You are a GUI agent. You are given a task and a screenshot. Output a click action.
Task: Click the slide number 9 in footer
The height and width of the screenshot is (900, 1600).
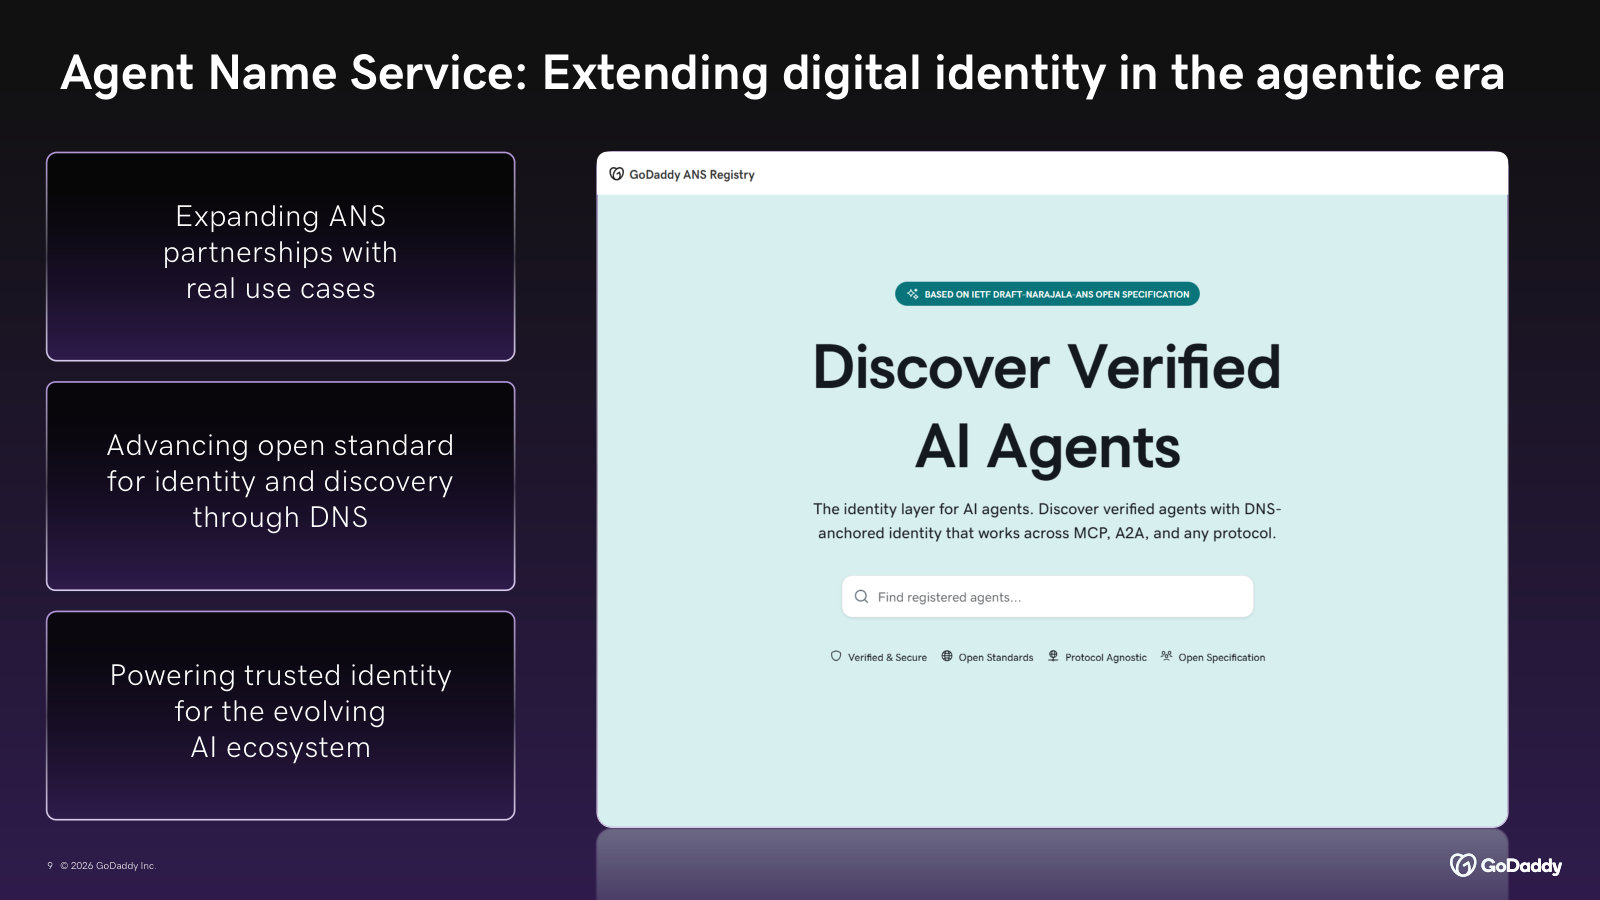[x=50, y=866]
